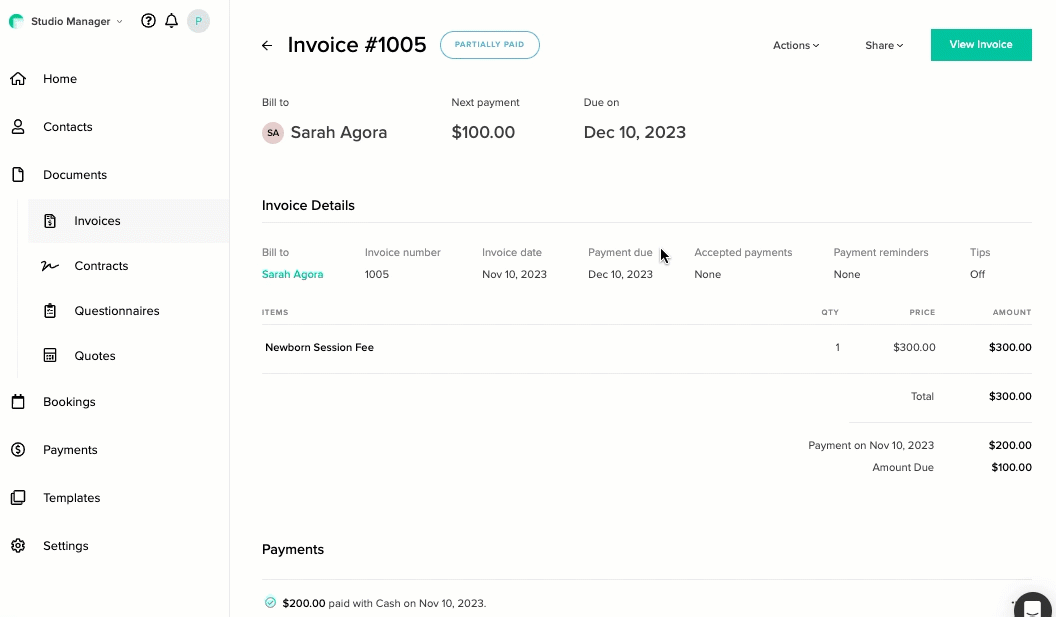
Task: Select the Payments dollar icon
Action: click(x=17, y=449)
